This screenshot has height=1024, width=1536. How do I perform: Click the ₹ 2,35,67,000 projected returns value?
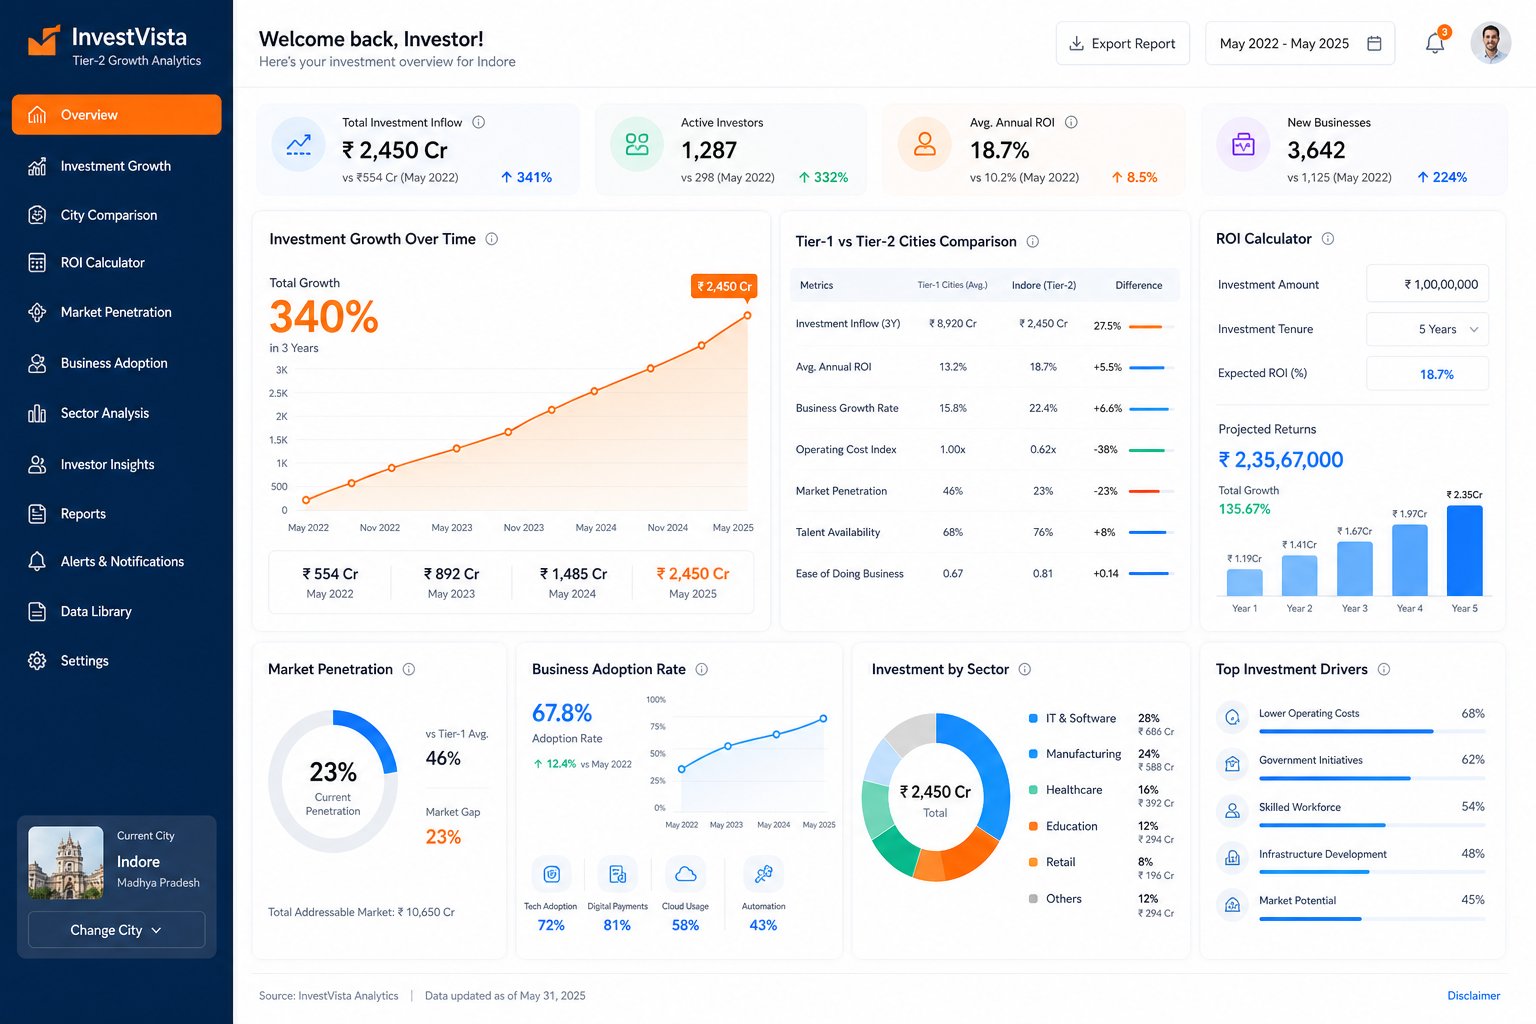pos(1281,460)
